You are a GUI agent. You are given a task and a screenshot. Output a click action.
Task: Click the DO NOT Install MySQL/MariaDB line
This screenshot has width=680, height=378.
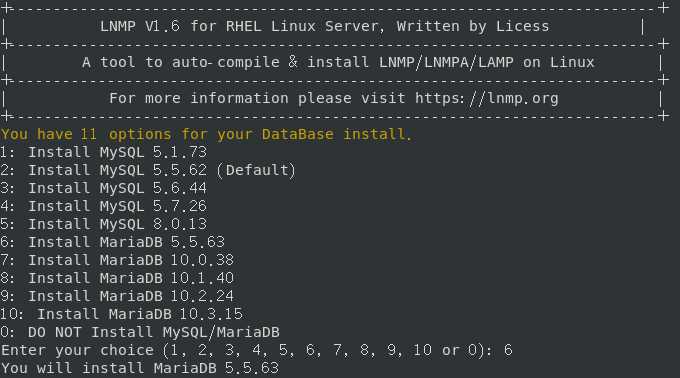pos(140,332)
